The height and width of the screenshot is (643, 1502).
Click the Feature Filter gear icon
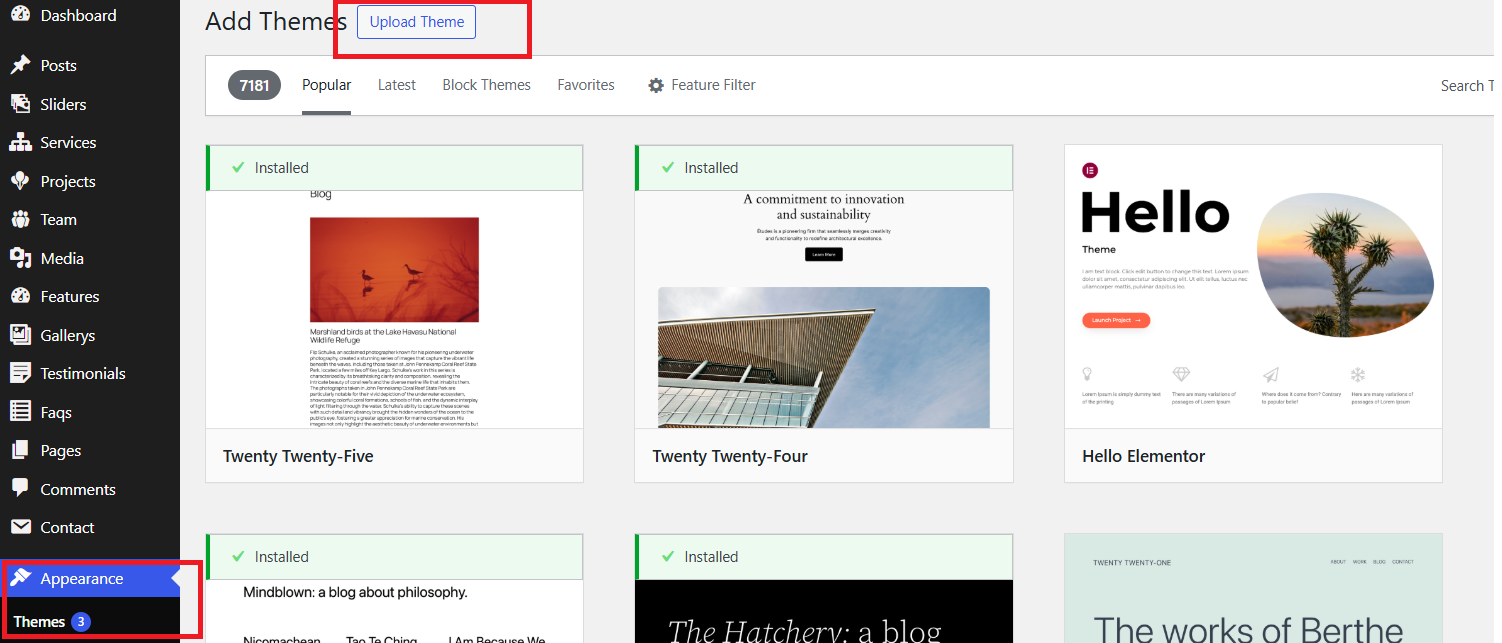tap(656, 86)
